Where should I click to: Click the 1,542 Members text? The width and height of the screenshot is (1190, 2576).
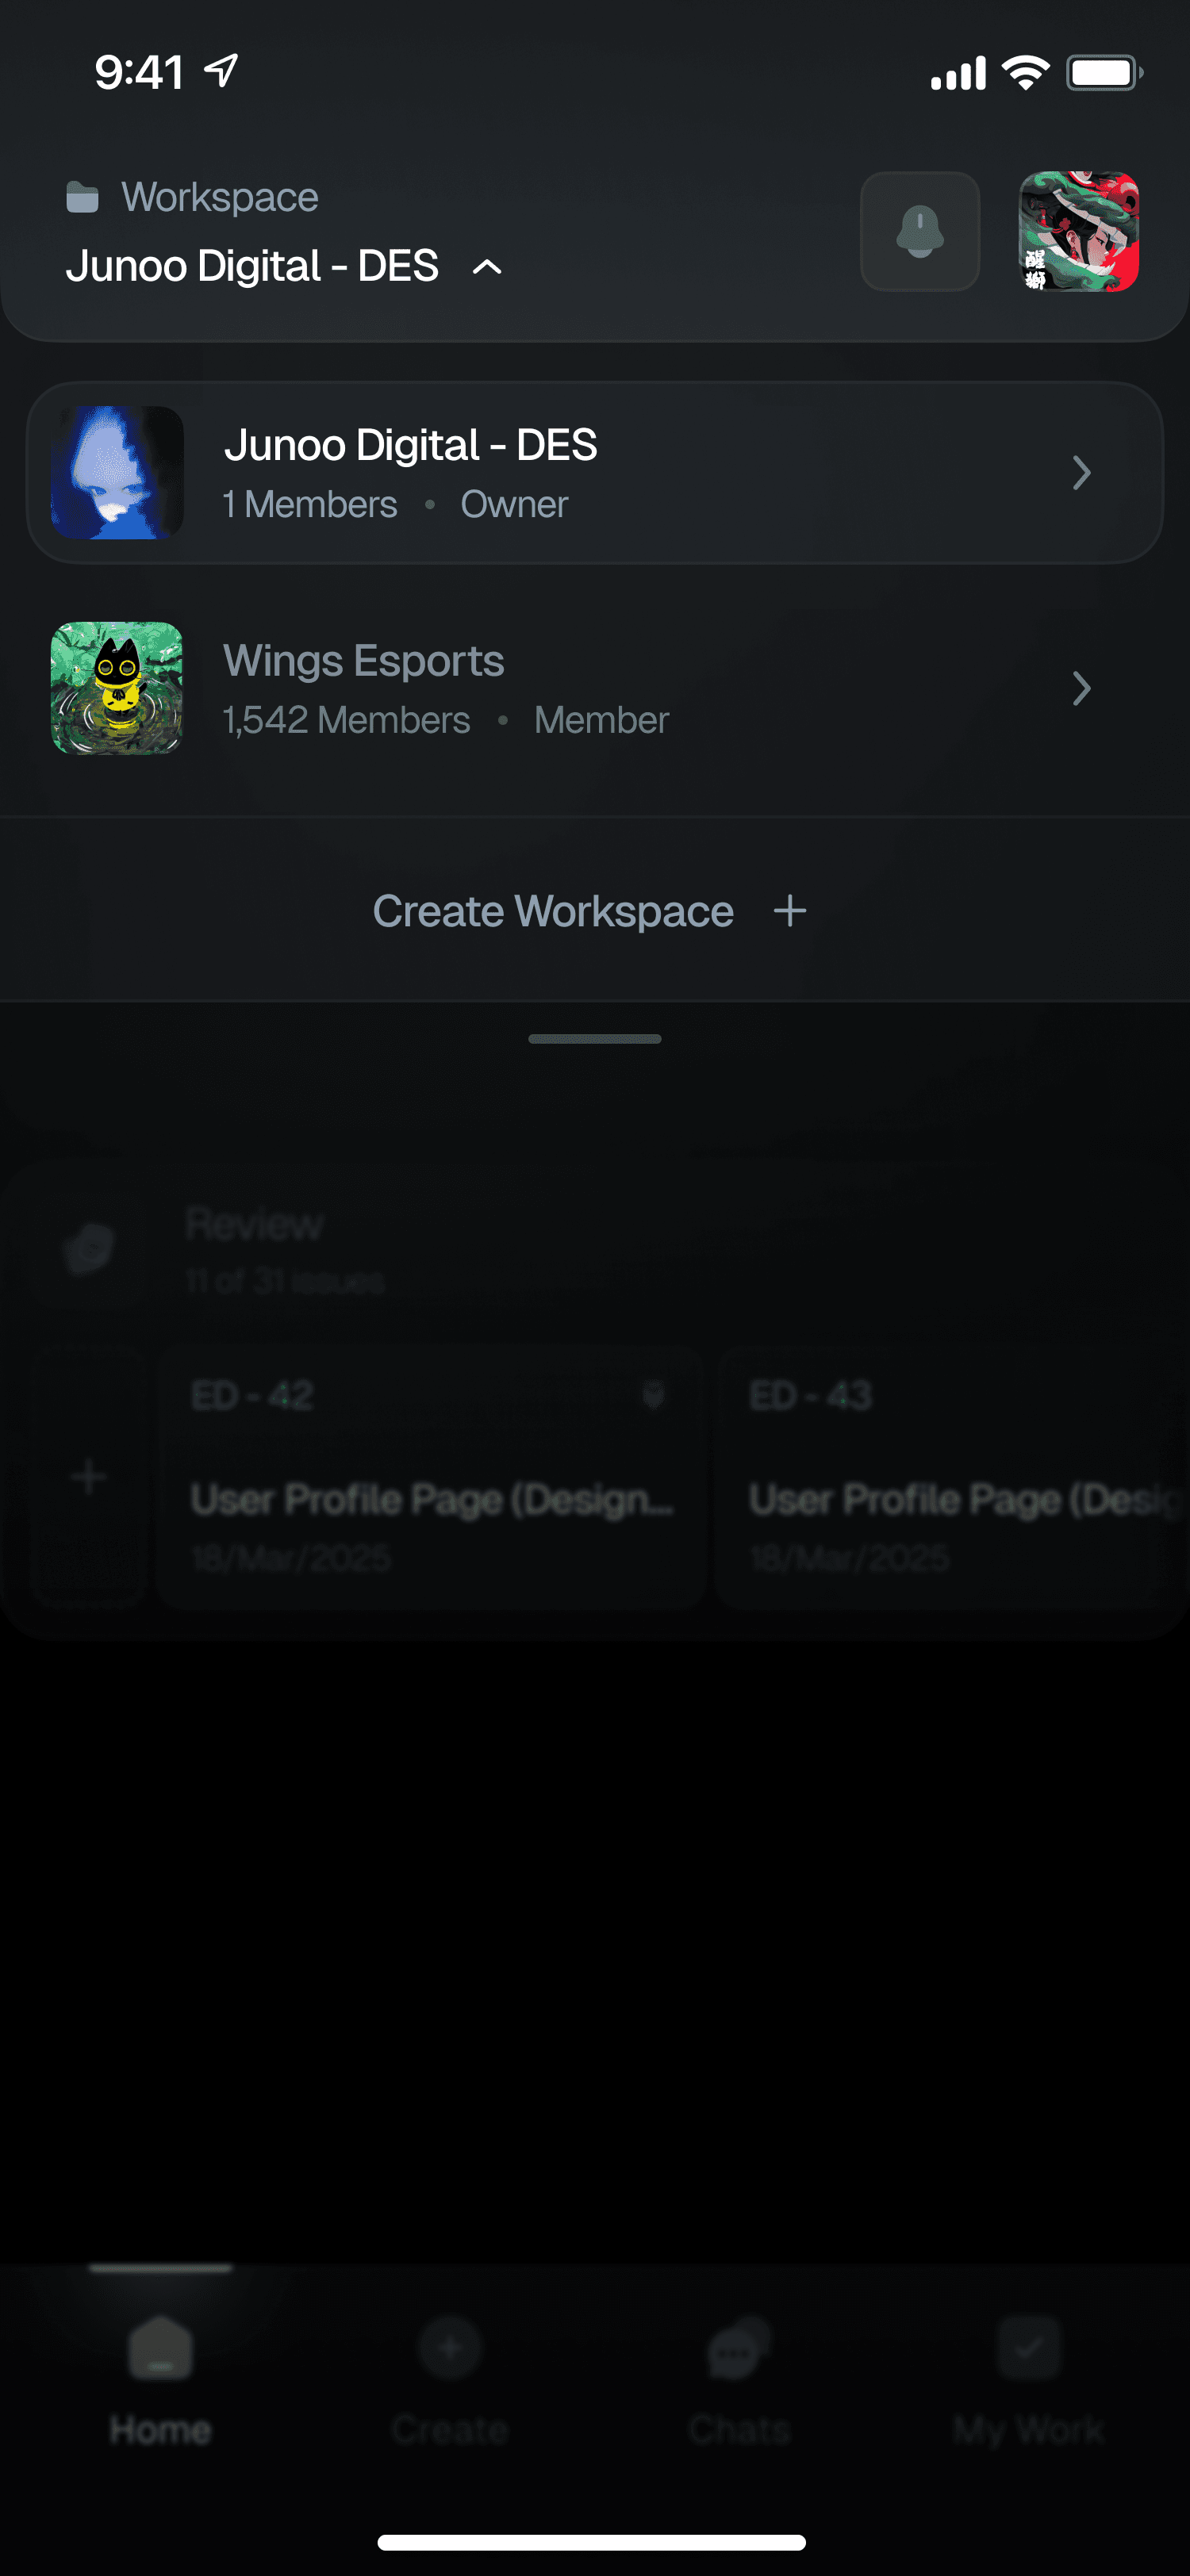pos(346,720)
